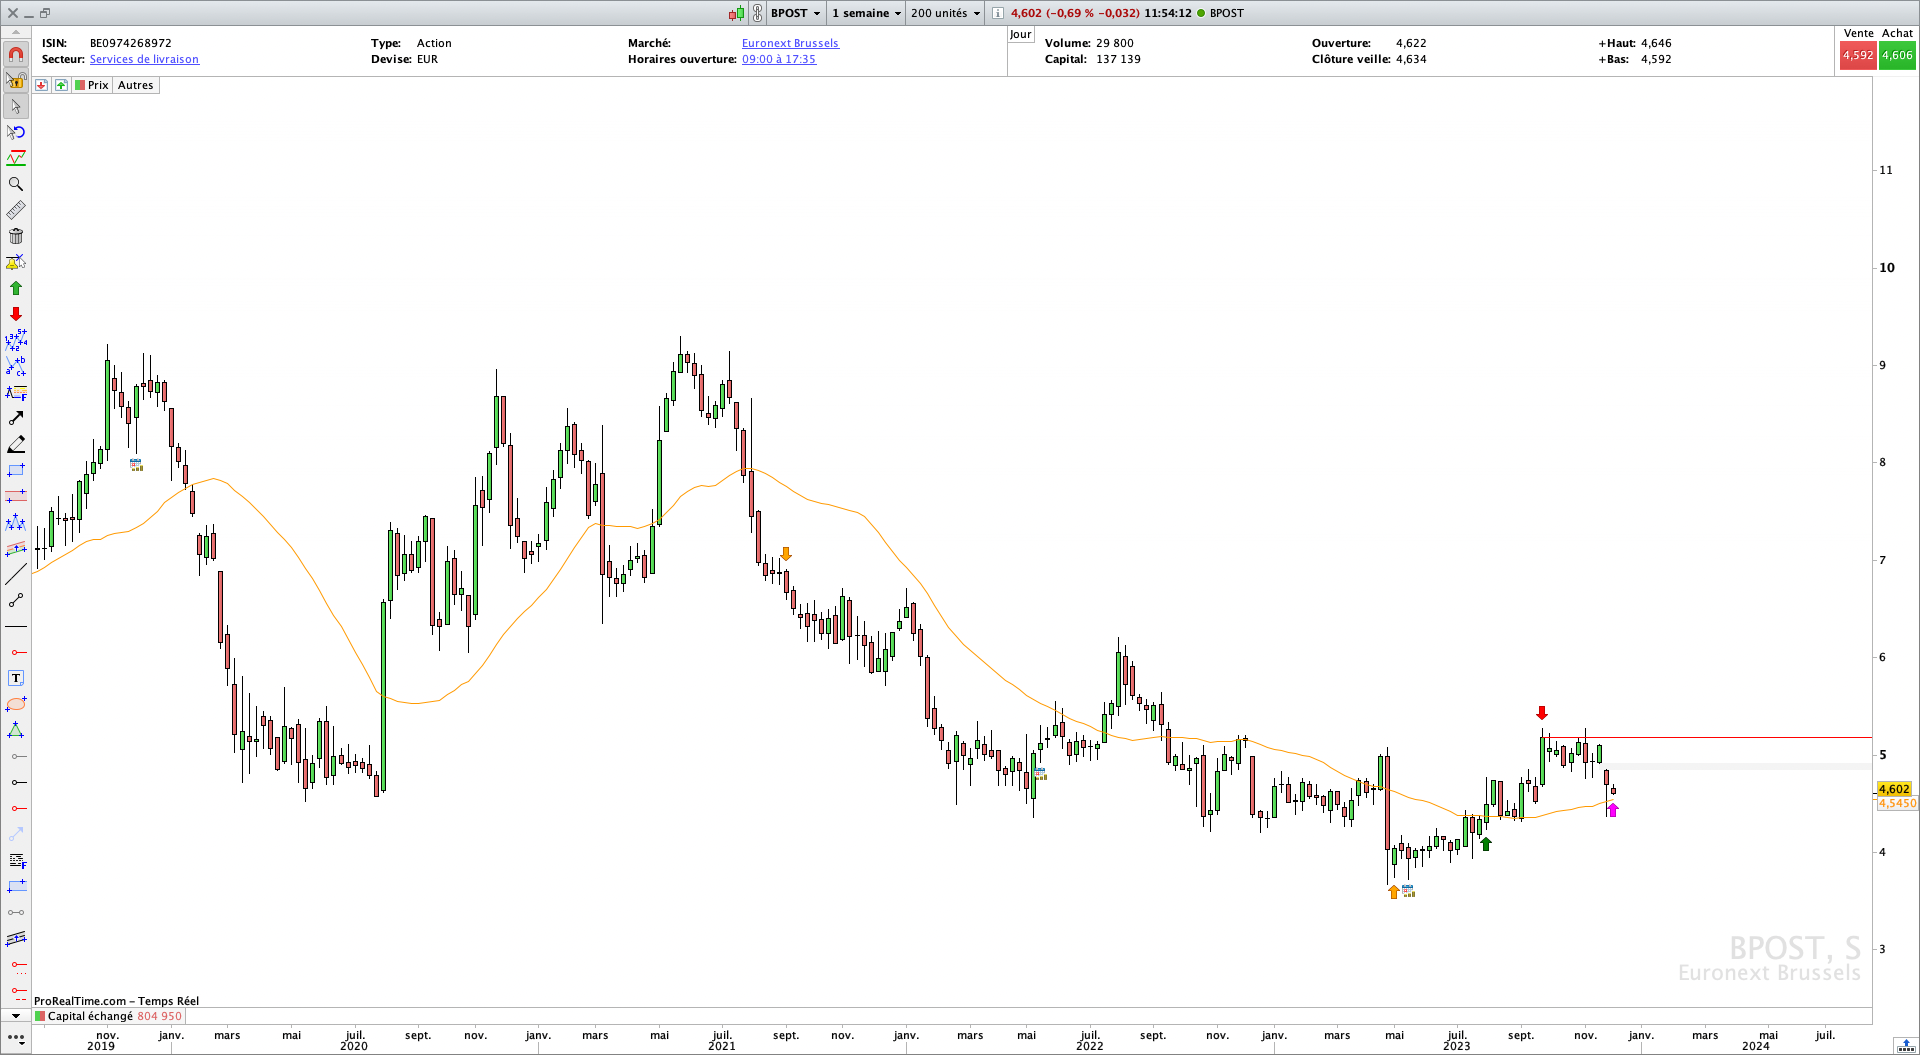Select the red horizontal zone tool

[16, 496]
